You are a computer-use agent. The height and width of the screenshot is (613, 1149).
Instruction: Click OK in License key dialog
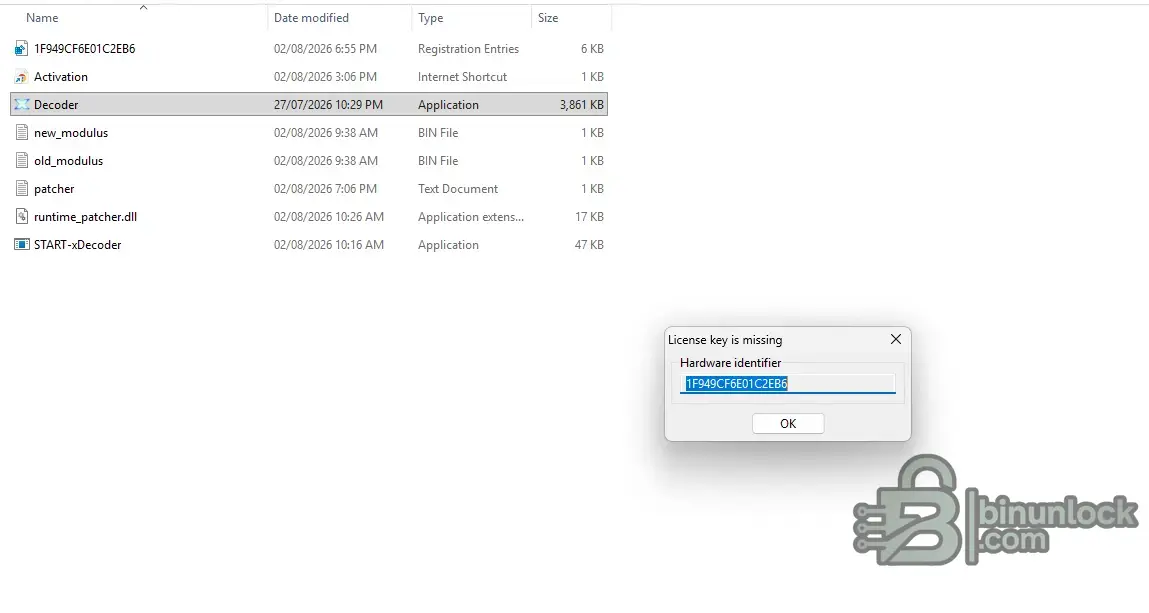(788, 423)
